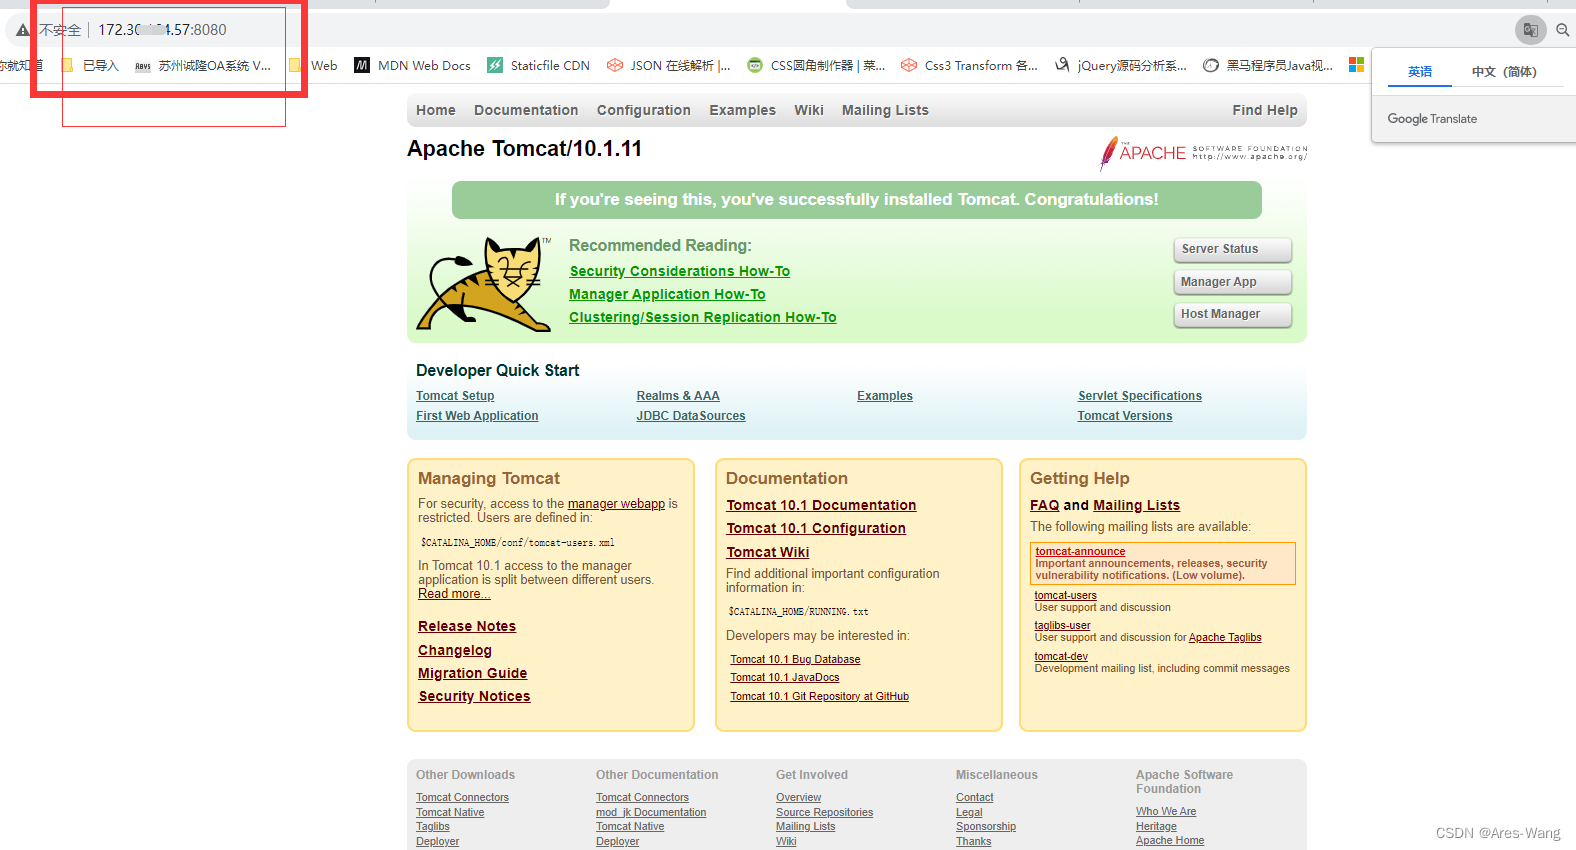1576x850 pixels.
Task: Click the Google Translate icon in address bar
Action: pos(1531,30)
